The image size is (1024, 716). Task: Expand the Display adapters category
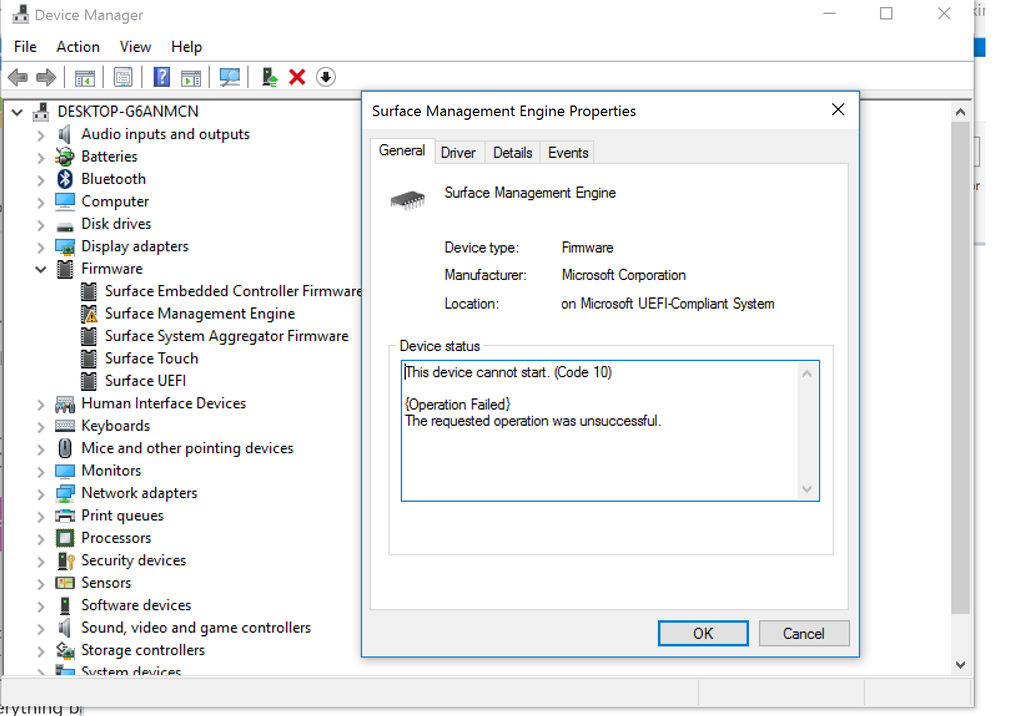point(40,247)
